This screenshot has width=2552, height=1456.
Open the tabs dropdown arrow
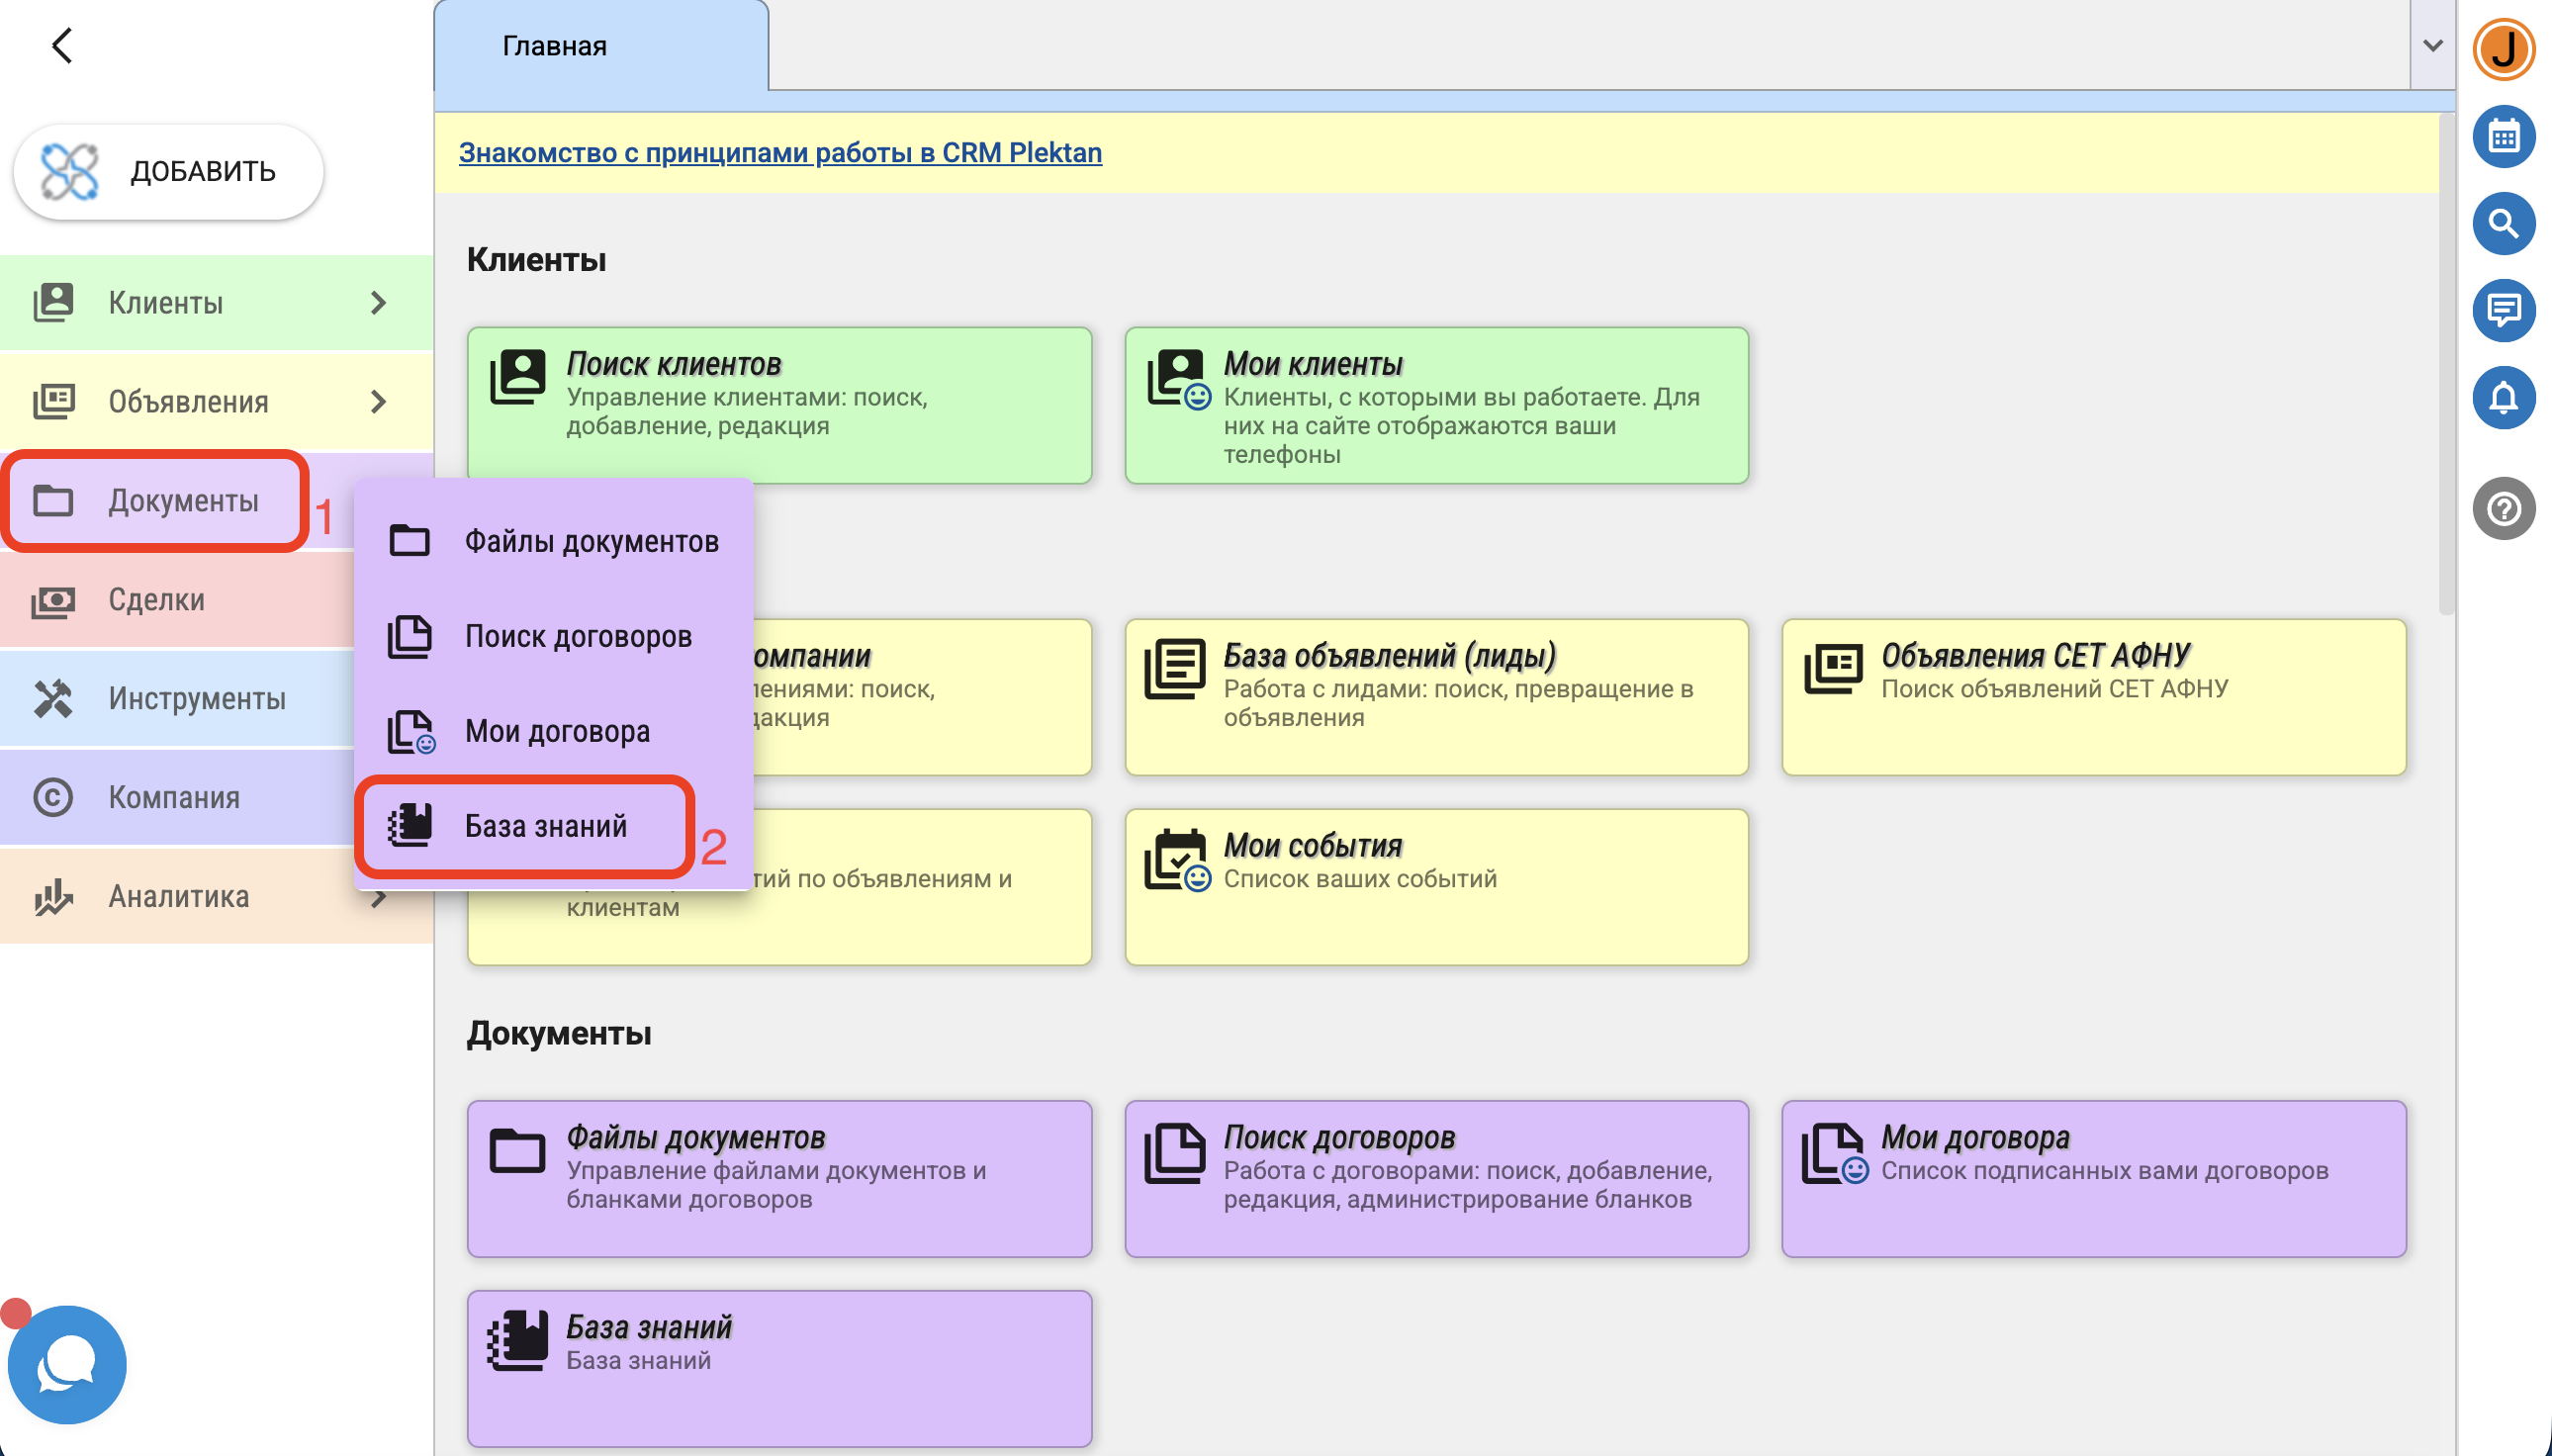pyautogui.click(x=2433, y=46)
